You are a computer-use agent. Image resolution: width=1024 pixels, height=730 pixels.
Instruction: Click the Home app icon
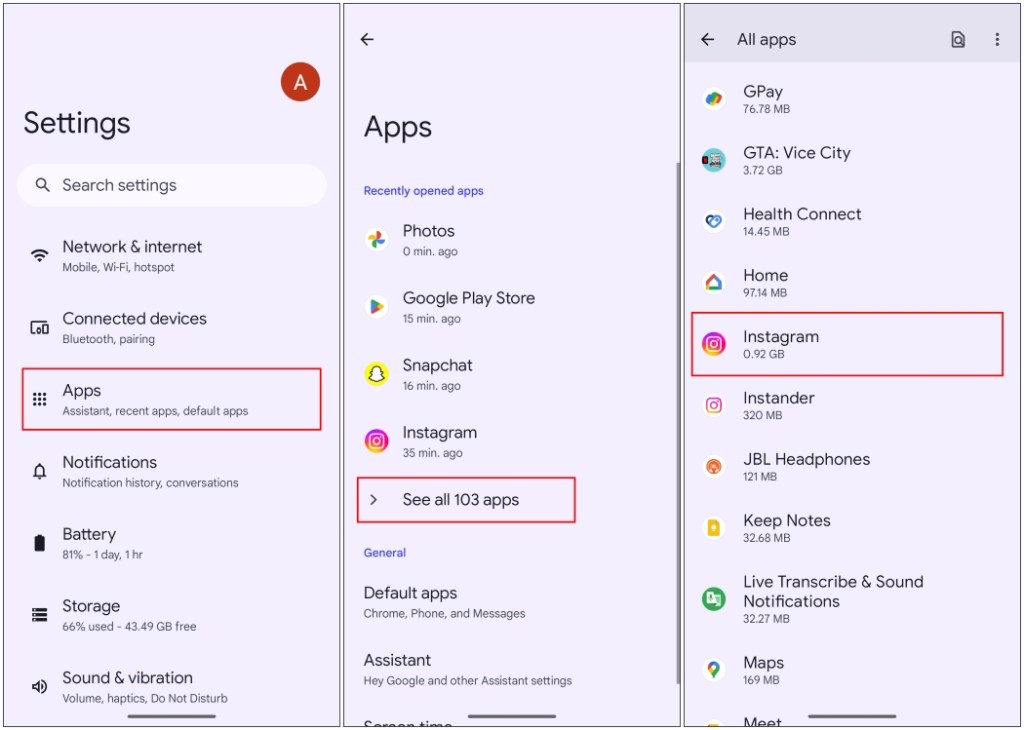pos(714,283)
